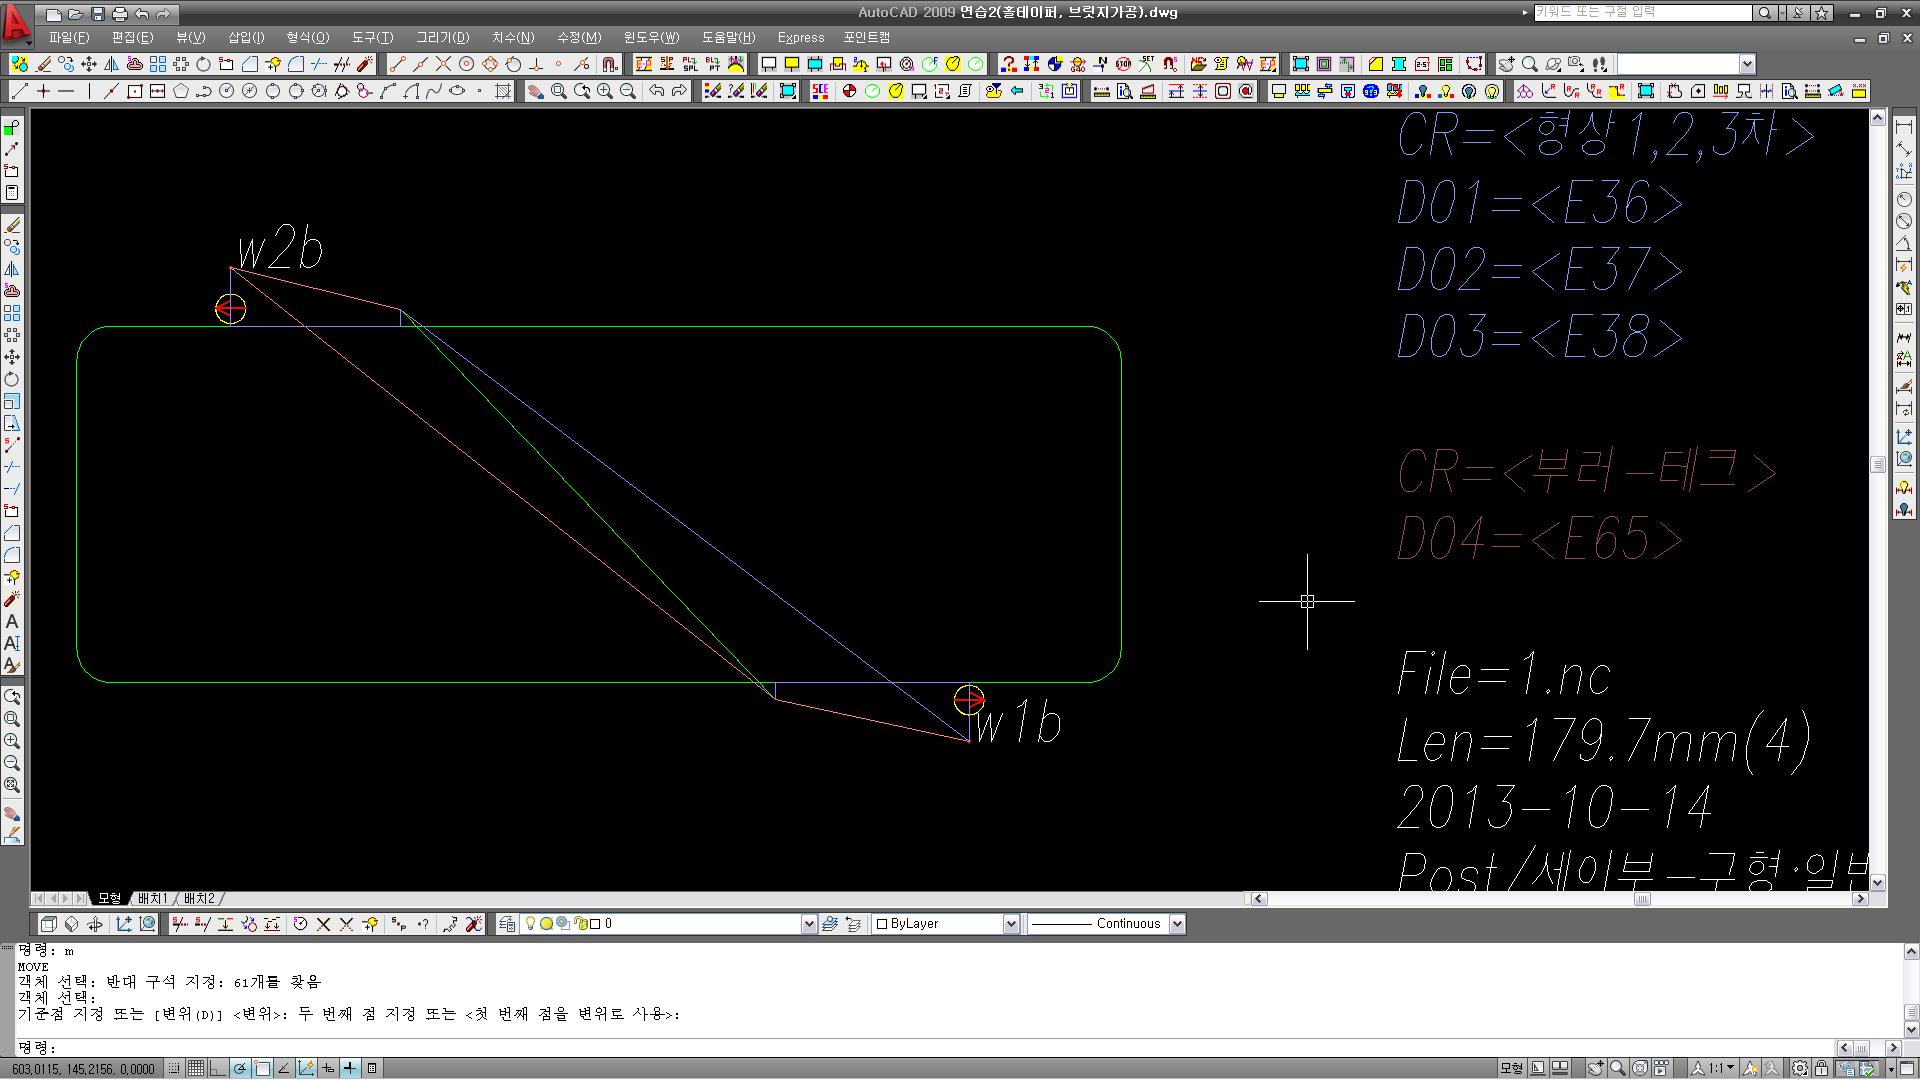Select the 모형 model tab
The width and height of the screenshot is (1920, 1080).
(x=108, y=898)
